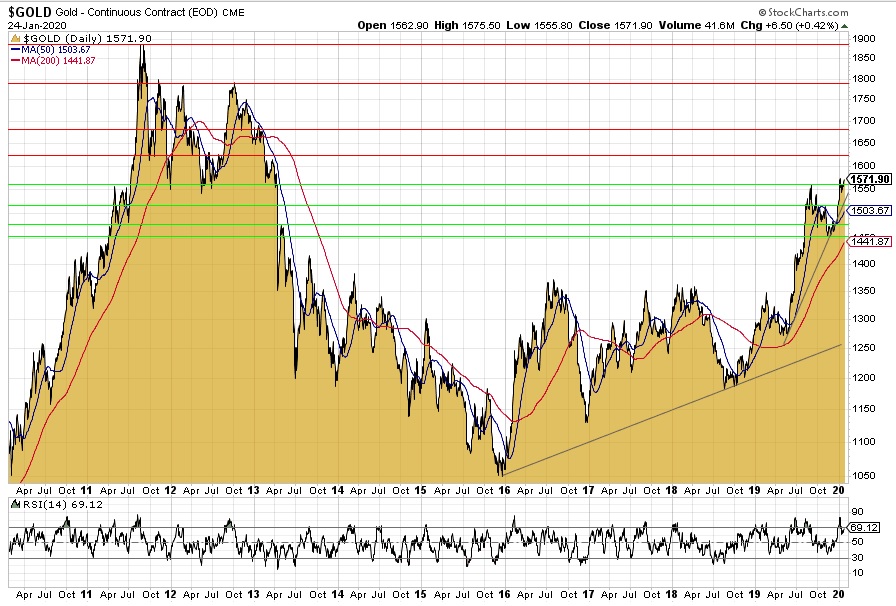Click the 69.12 RSI value tag

click(866, 527)
